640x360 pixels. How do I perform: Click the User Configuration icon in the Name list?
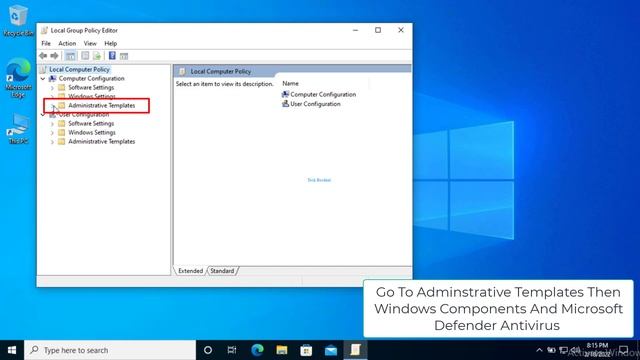(x=285, y=104)
